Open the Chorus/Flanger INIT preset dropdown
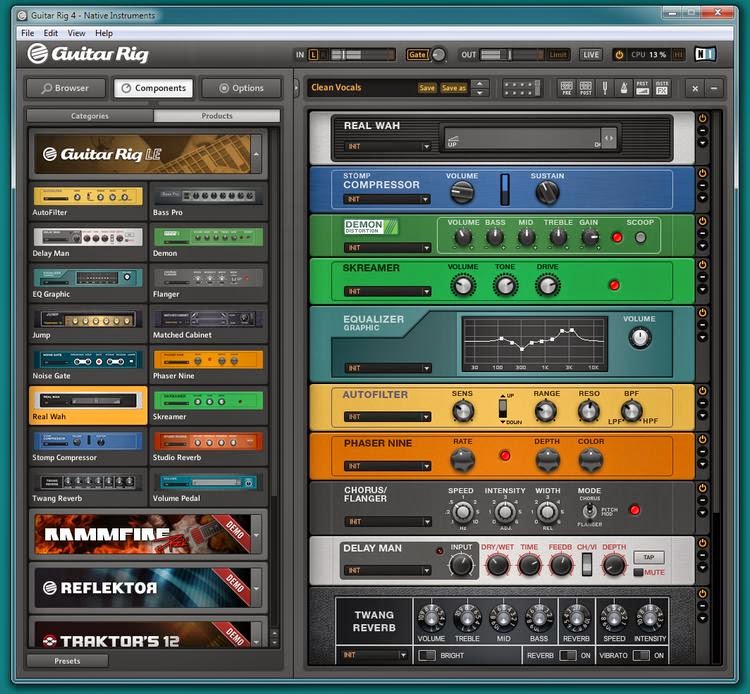 [x=387, y=522]
